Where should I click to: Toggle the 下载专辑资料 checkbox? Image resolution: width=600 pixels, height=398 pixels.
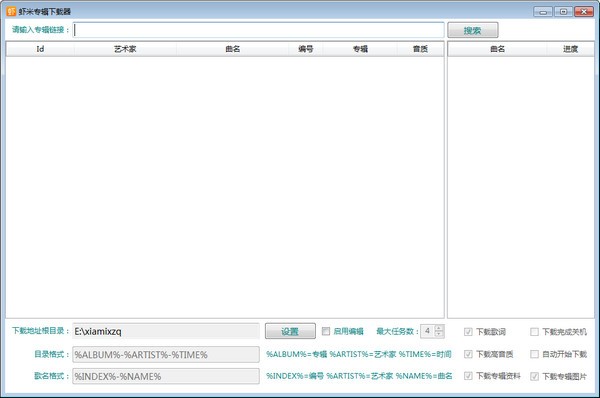click(468, 376)
